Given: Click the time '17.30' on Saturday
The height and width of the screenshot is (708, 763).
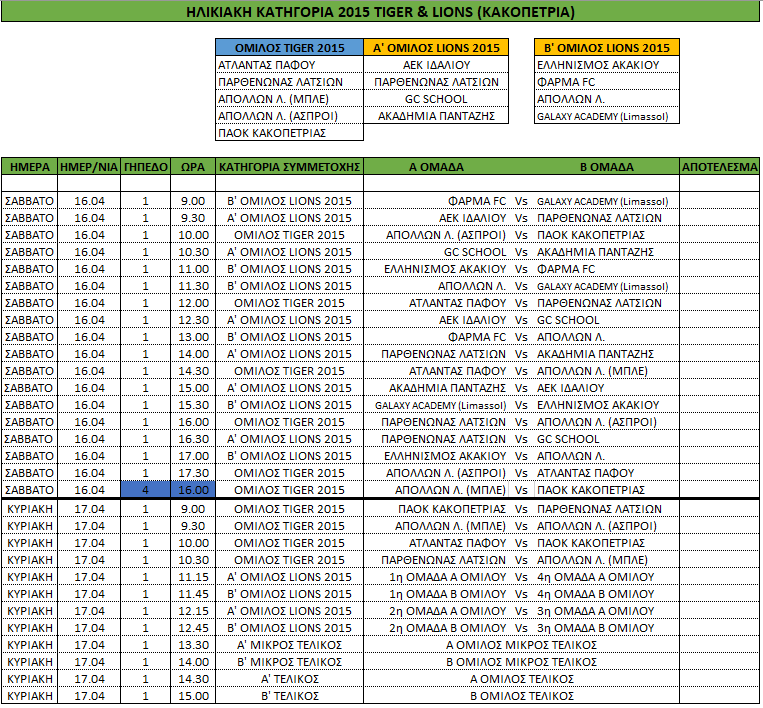Looking at the screenshot, I should [193, 473].
